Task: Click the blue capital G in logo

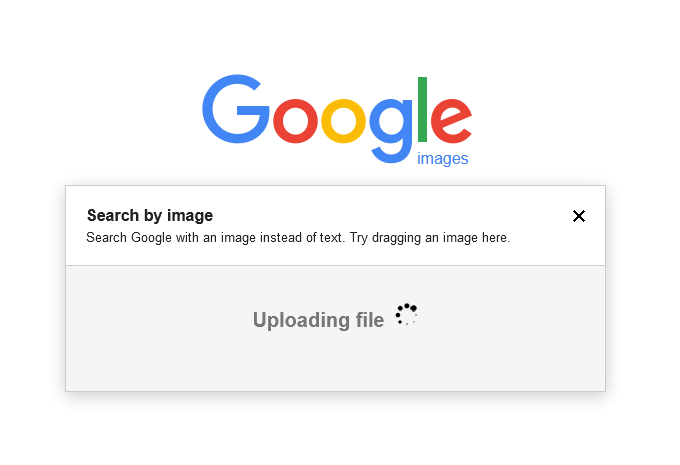Action: (x=236, y=109)
